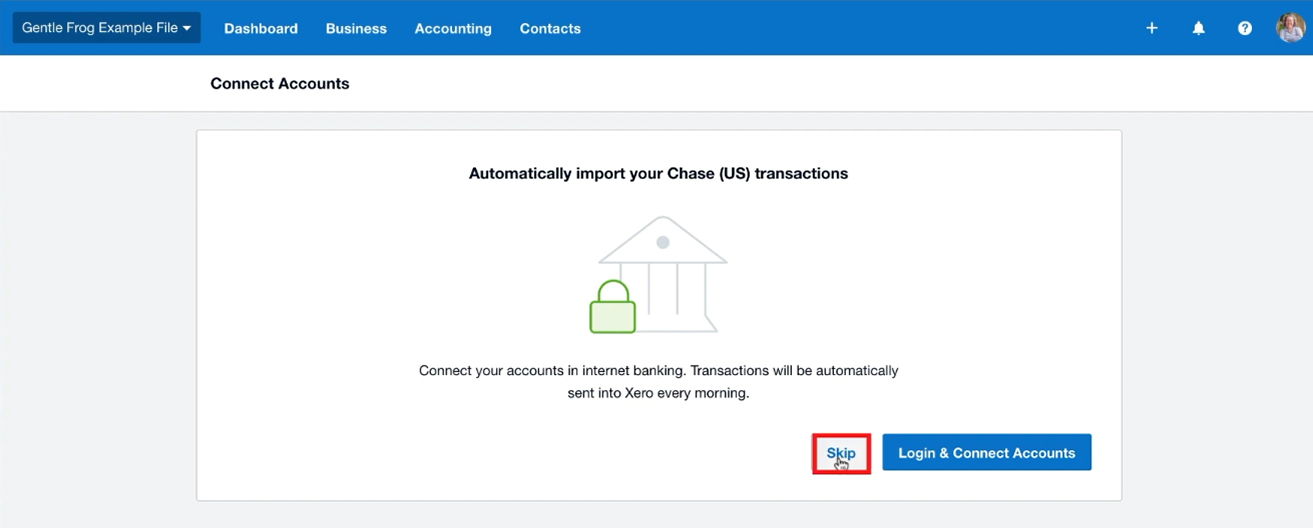Click Login & Connect Accounts button
The width and height of the screenshot is (1313, 528).
coord(987,453)
